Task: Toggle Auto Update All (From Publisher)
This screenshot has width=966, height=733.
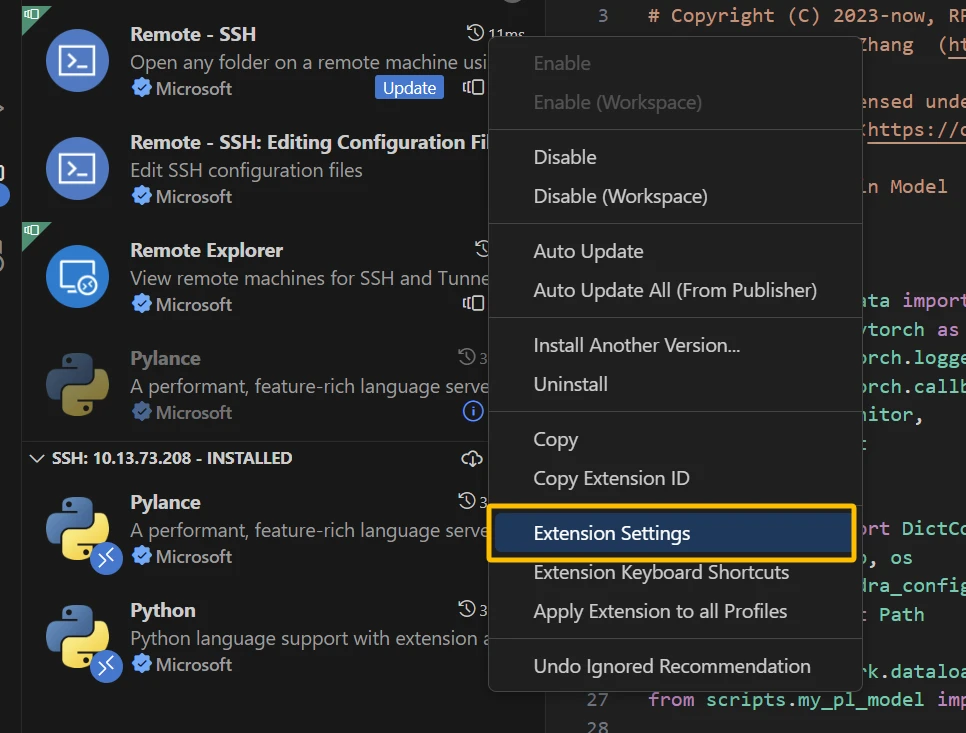Action: (x=675, y=290)
